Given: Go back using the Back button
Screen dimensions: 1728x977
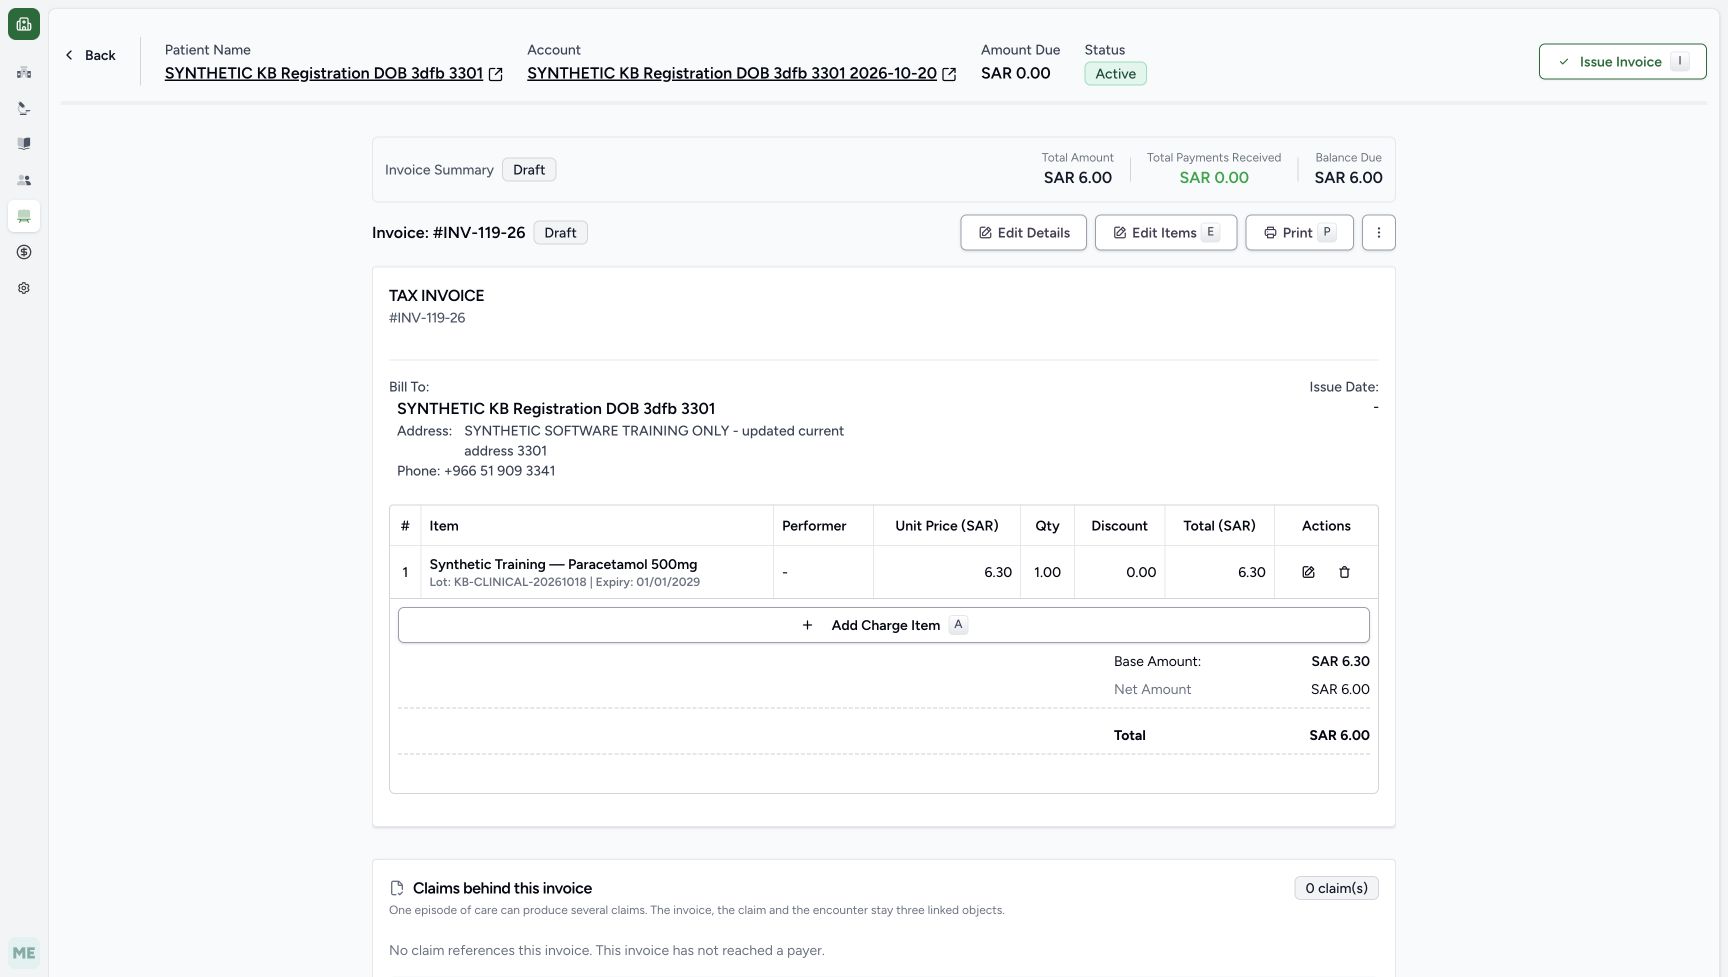Looking at the screenshot, I should pos(90,55).
